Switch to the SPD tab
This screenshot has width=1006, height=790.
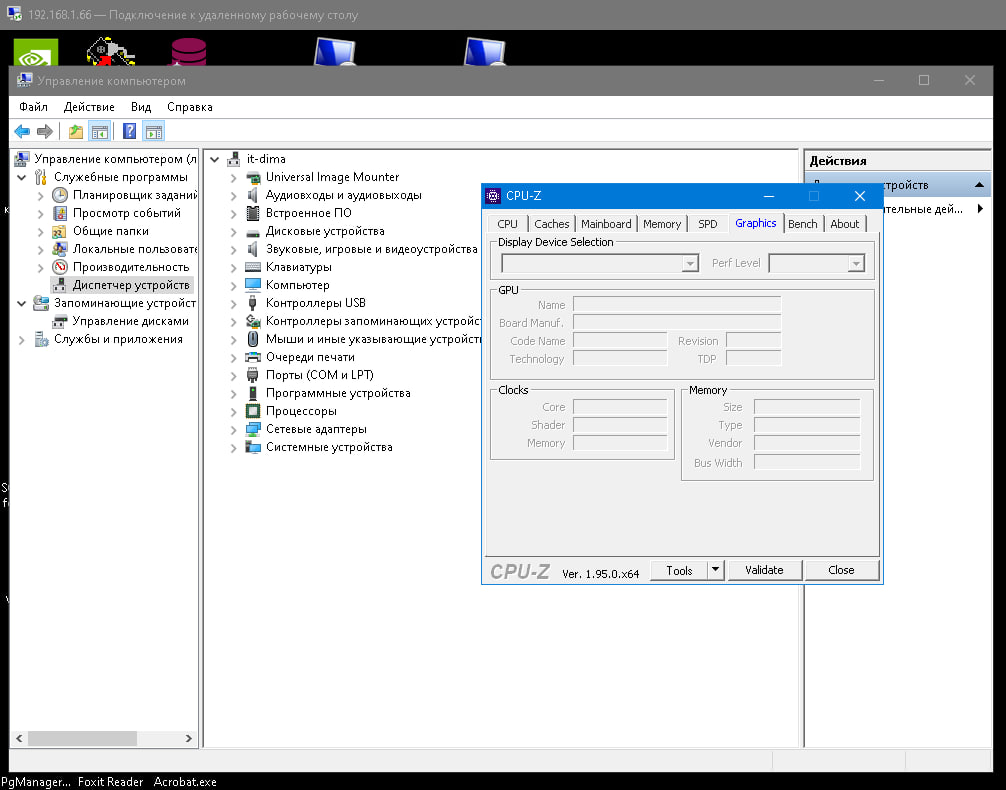[x=708, y=224]
